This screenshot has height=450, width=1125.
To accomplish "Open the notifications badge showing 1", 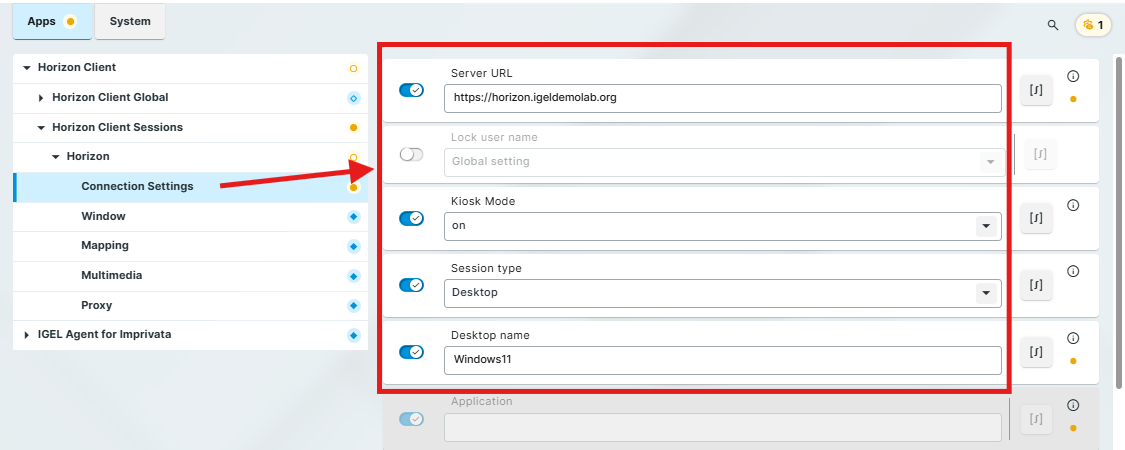I will [1092, 25].
